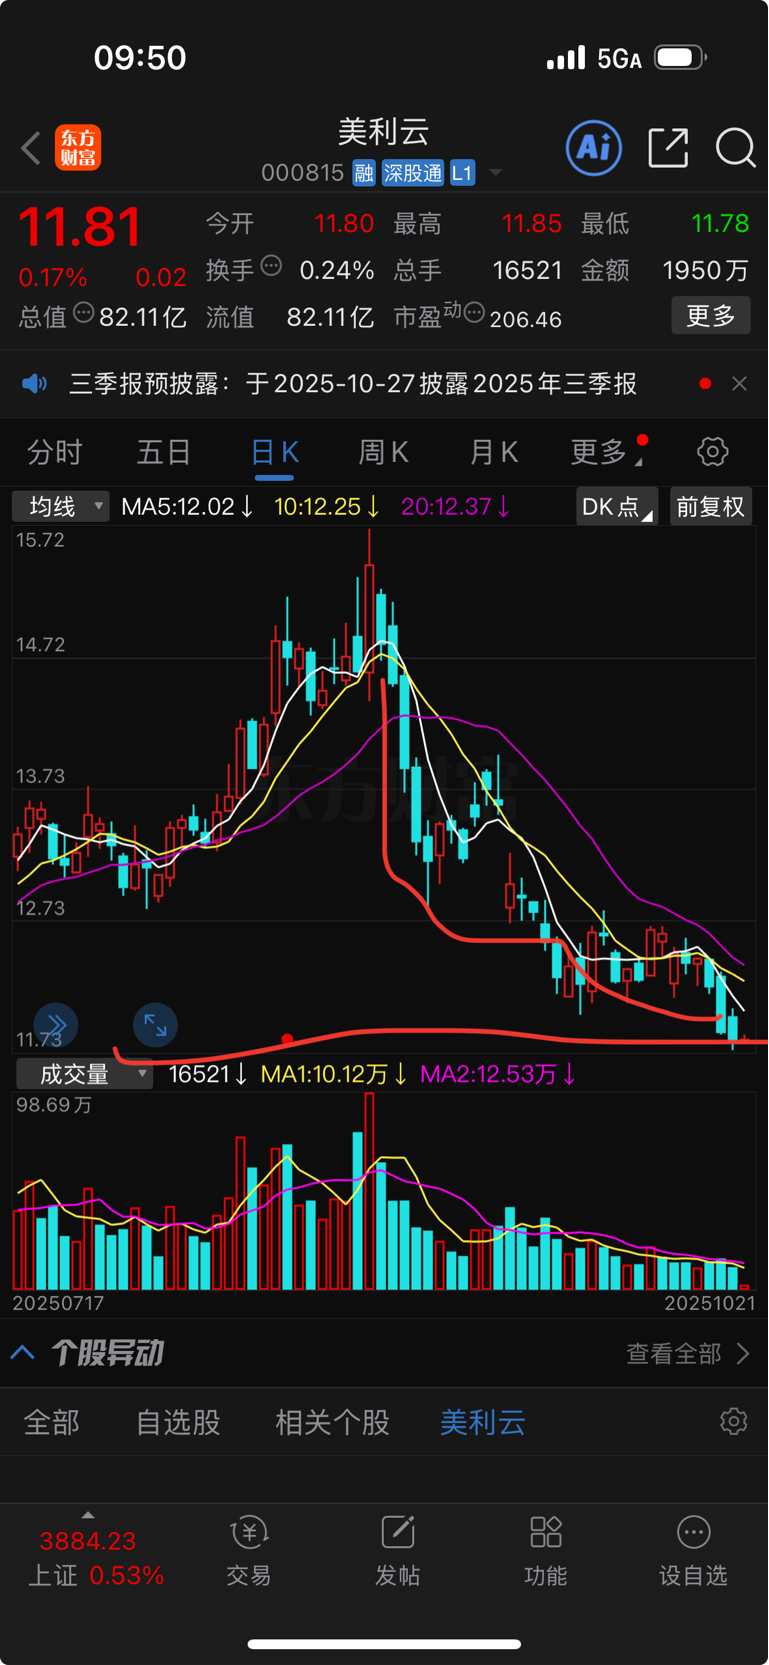Tap the MA2:12.53万 volume value
This screenshot has width=769, height=1665.
pos(497,1075)
